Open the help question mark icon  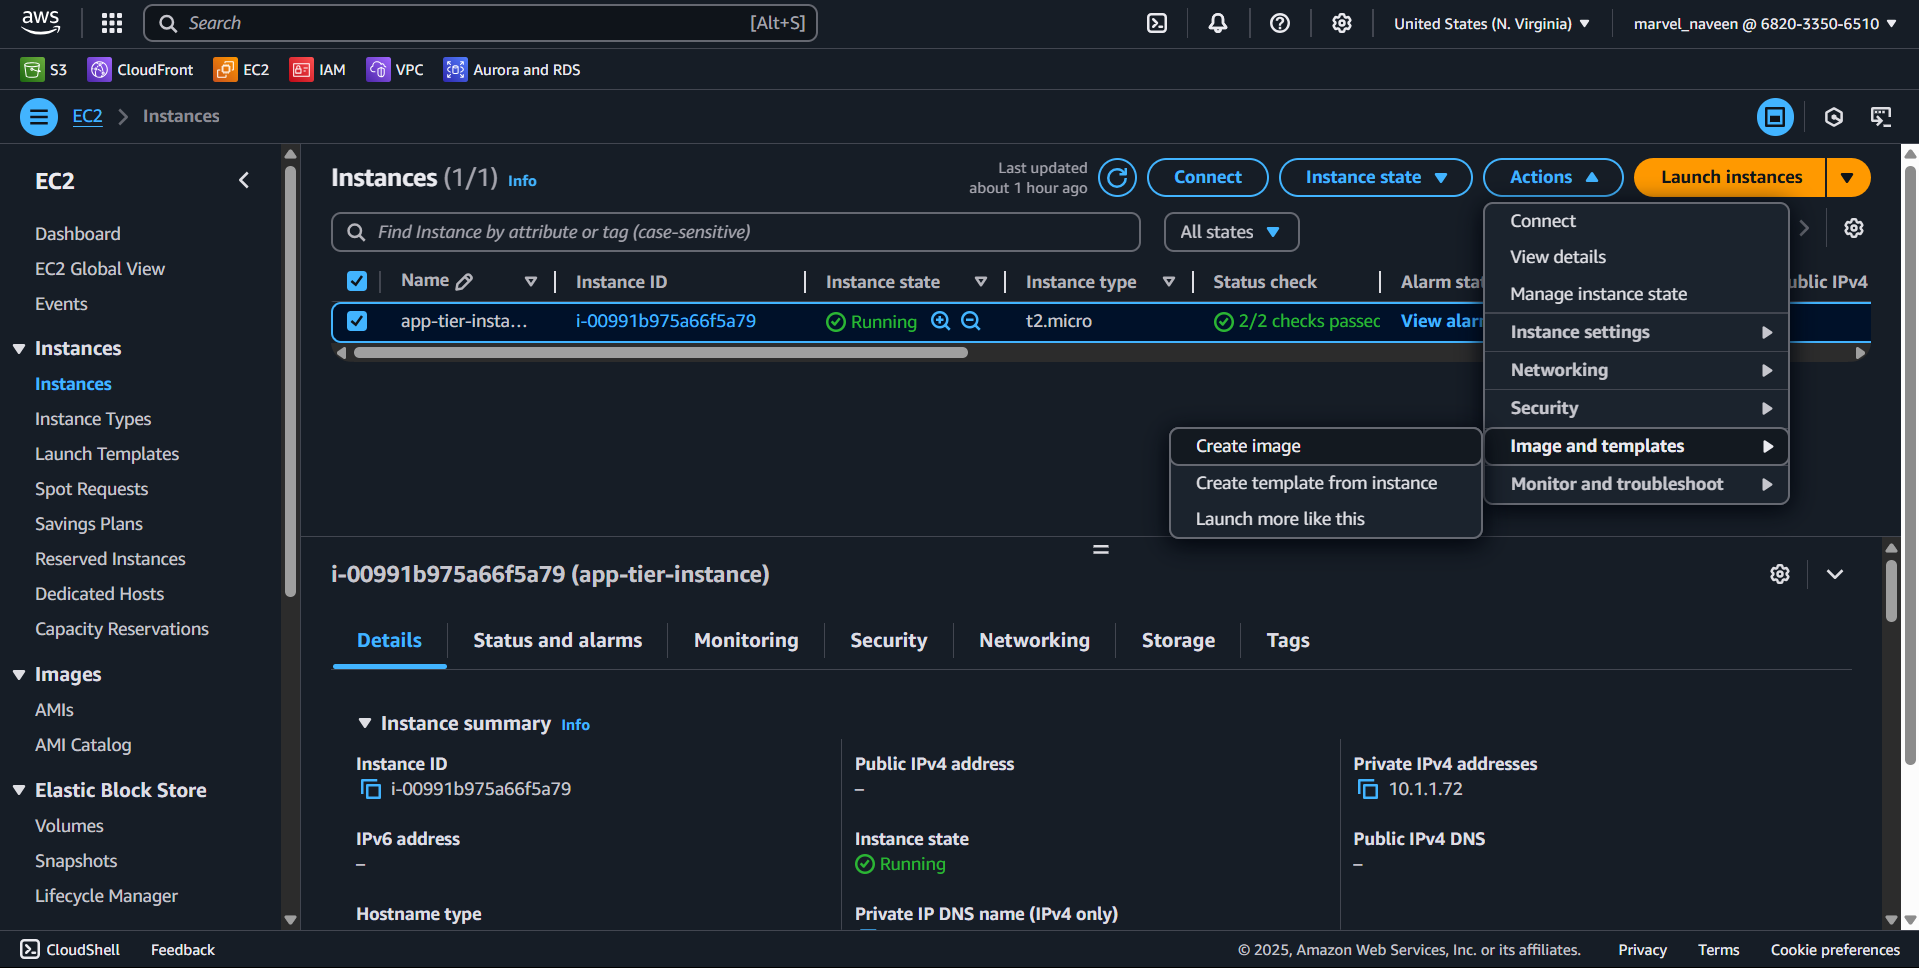click(1280, 23)
